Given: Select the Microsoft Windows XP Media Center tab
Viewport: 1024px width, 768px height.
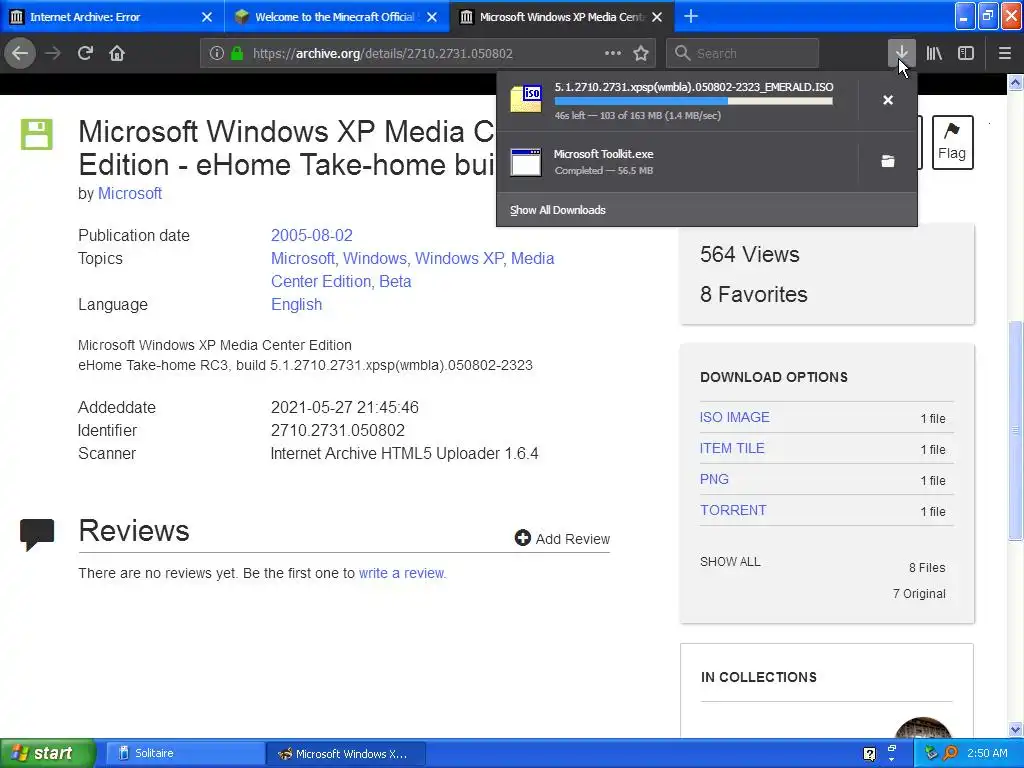Looking at the screenshot, I should (562, 17).
